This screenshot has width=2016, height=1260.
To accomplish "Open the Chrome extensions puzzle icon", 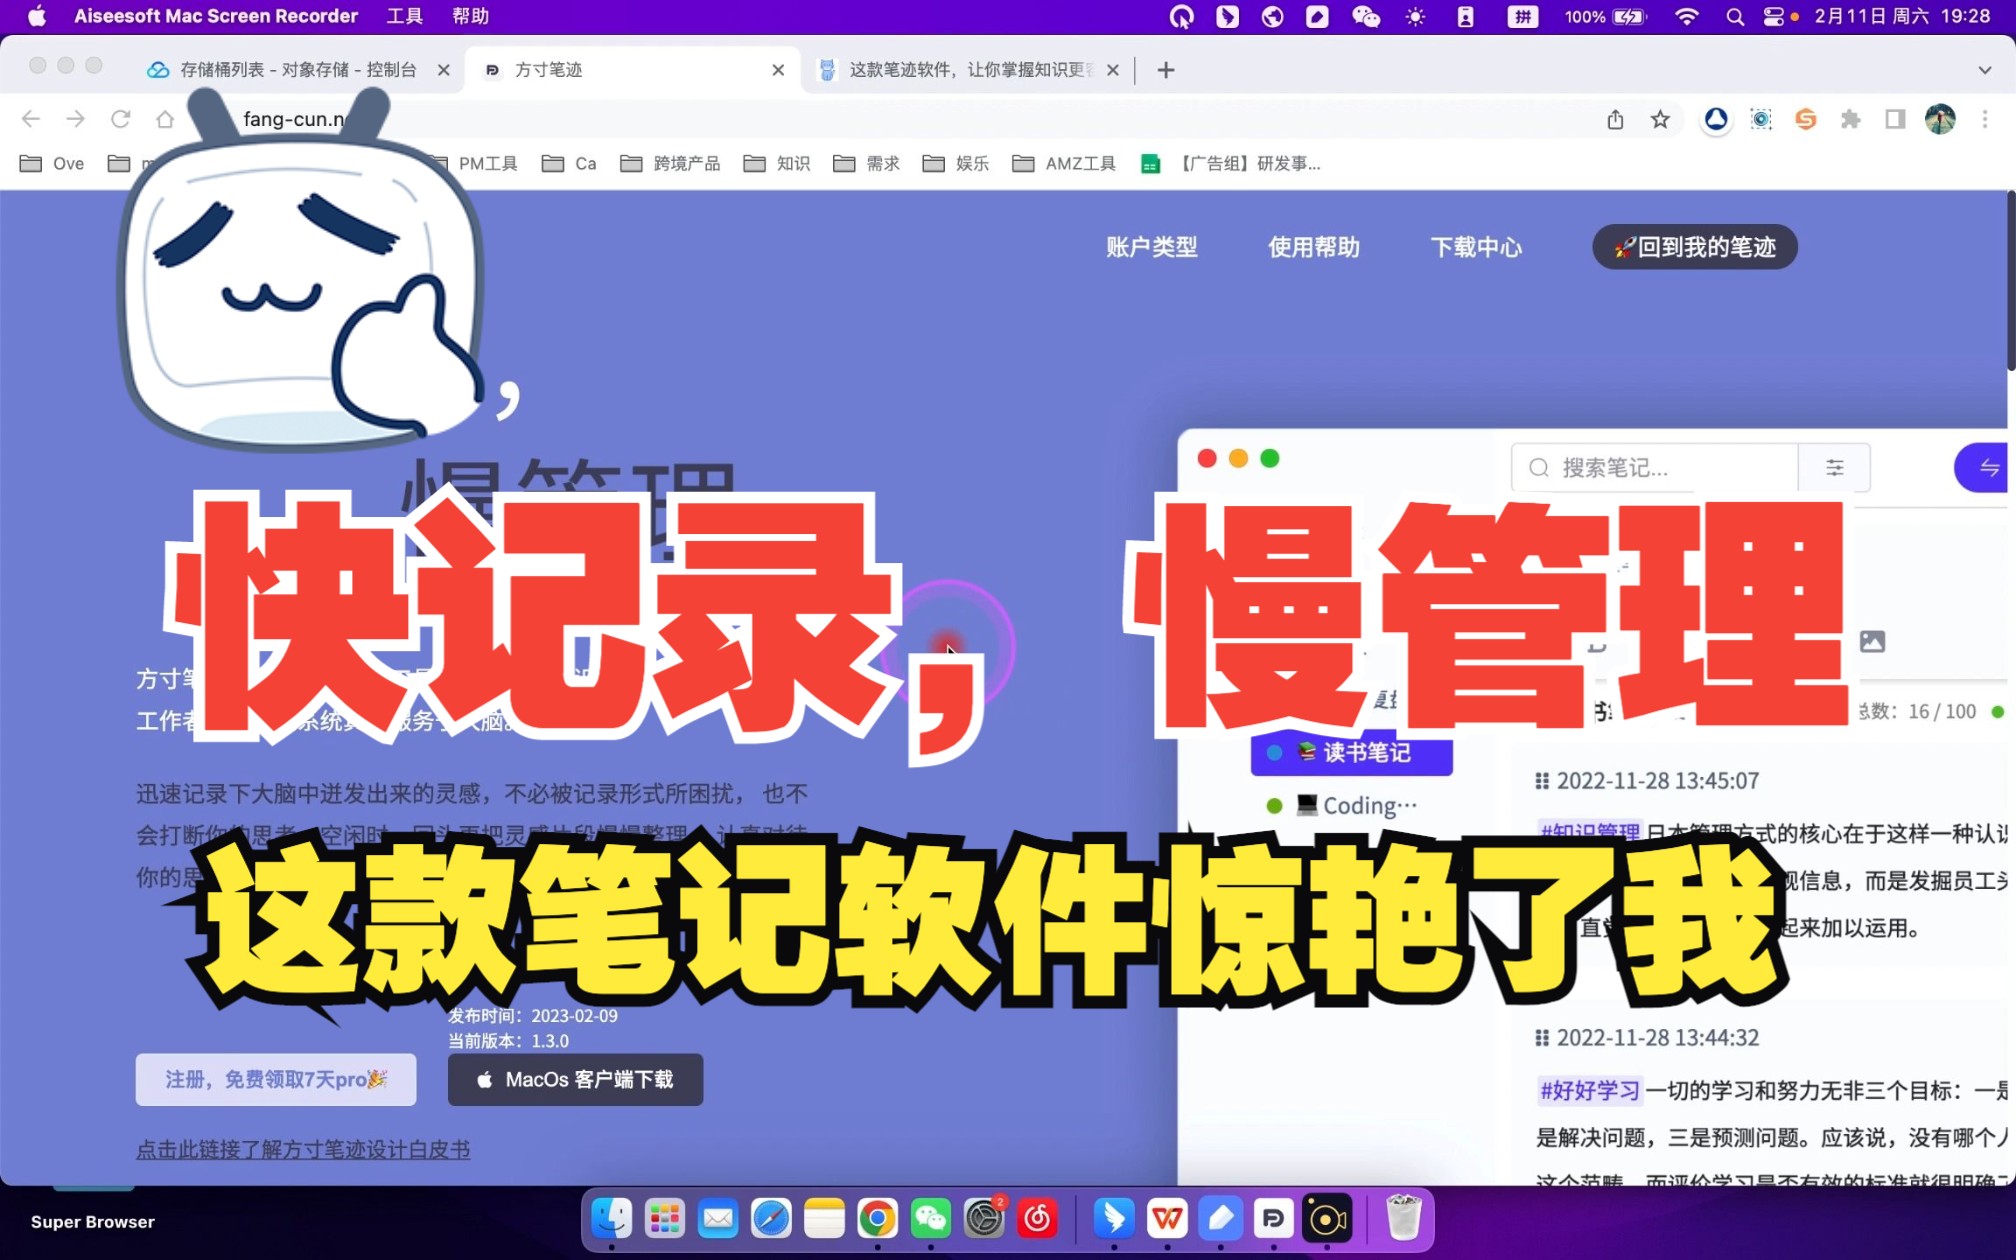I will 1851,119.
